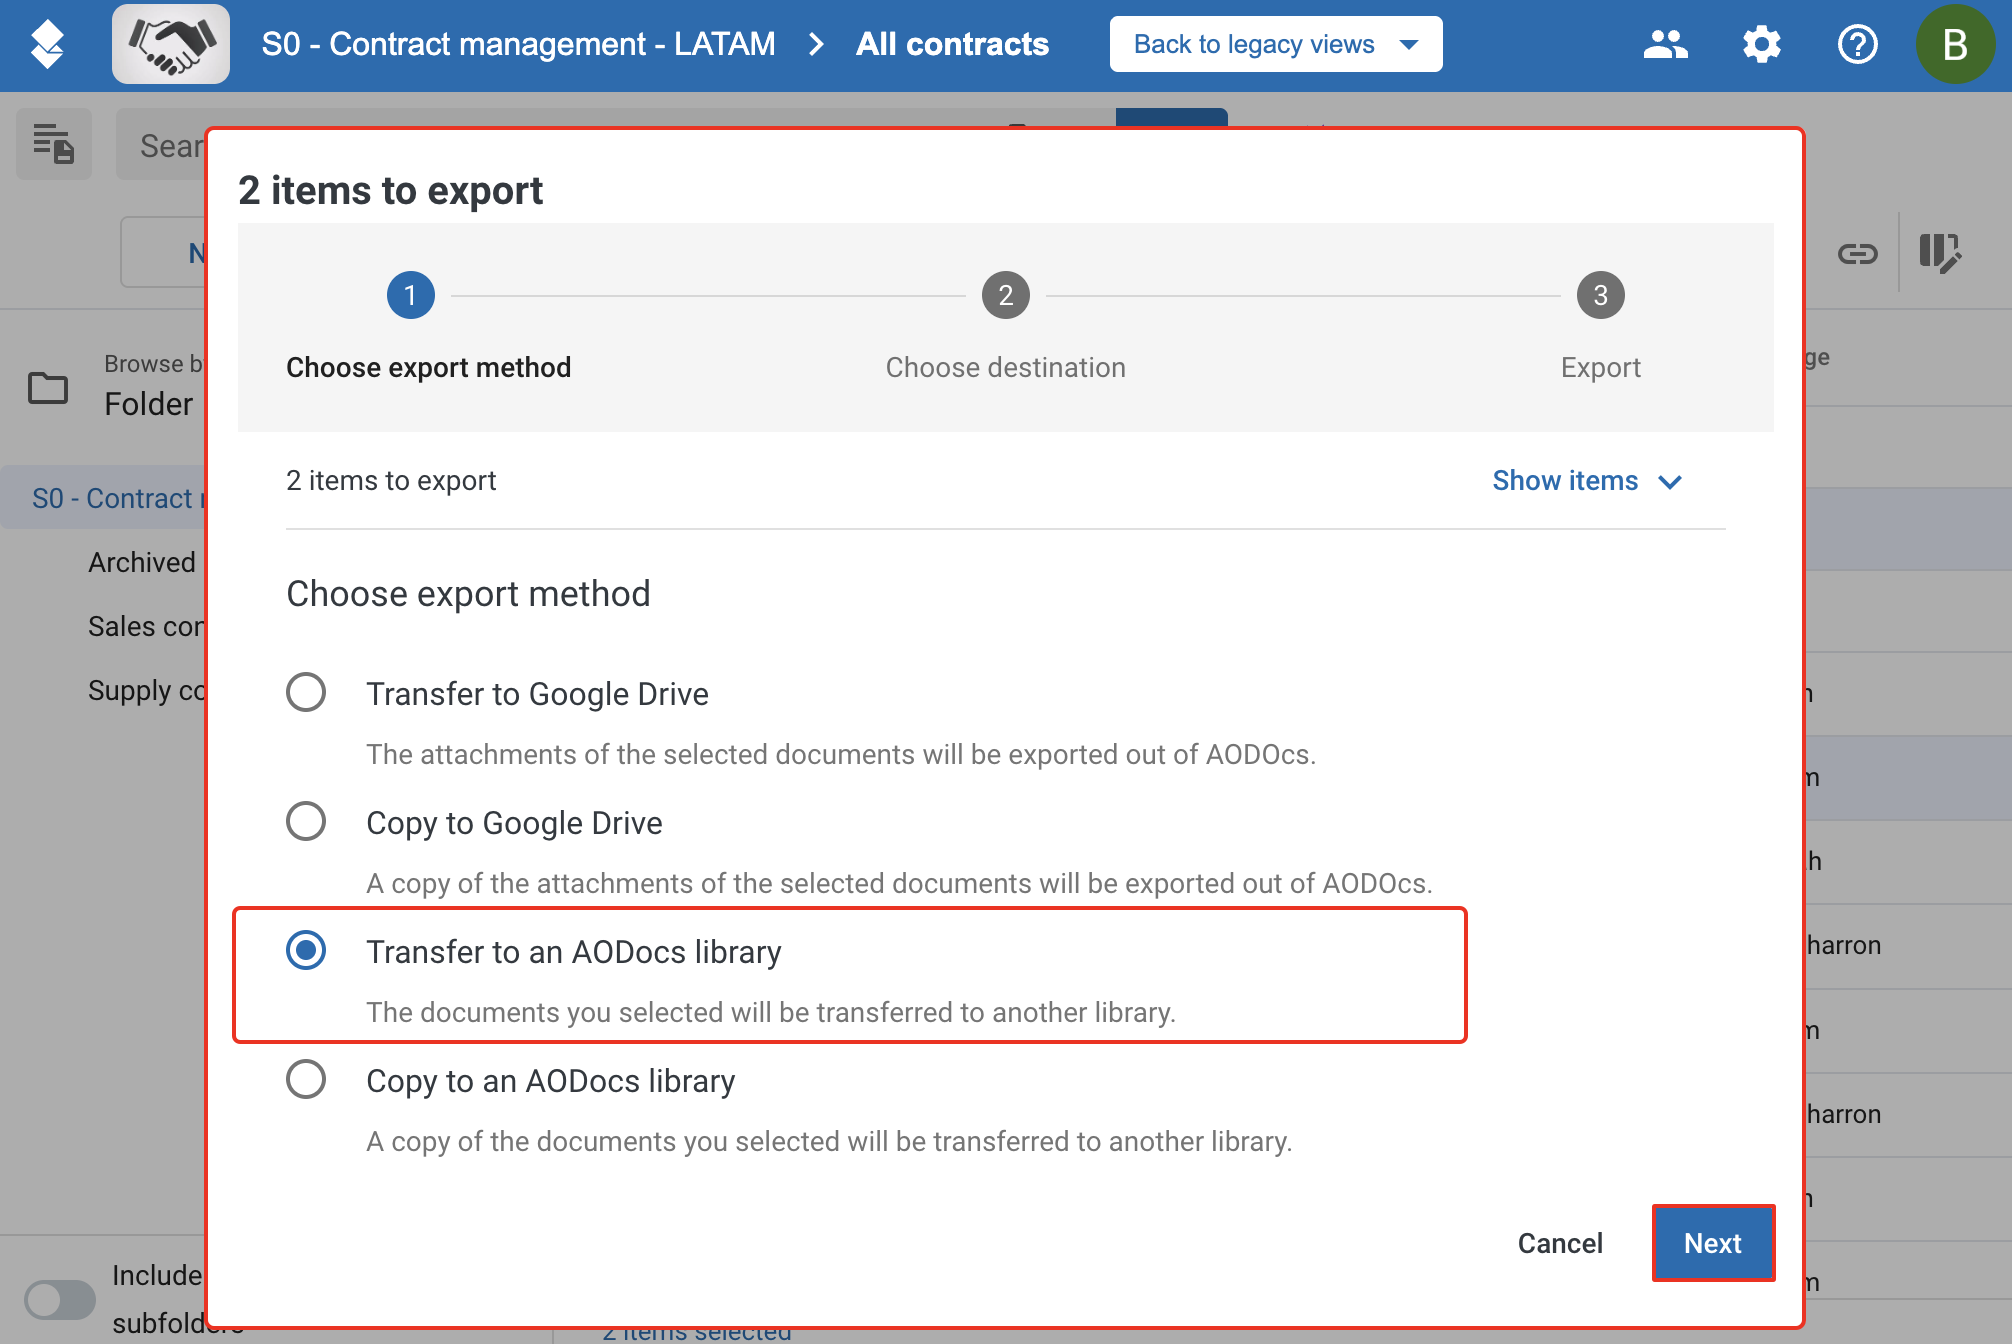2012x1344 pixels.
Task: Toggle Include subfolders switch
Action: tap(60, 1300)
